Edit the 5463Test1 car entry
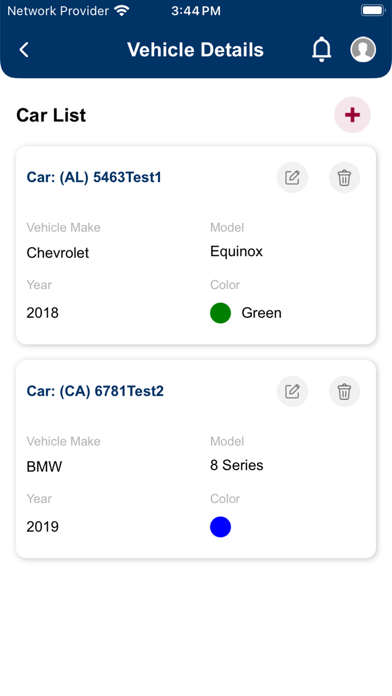Screen dimensions: 392x696 click(x=293, y=178)
